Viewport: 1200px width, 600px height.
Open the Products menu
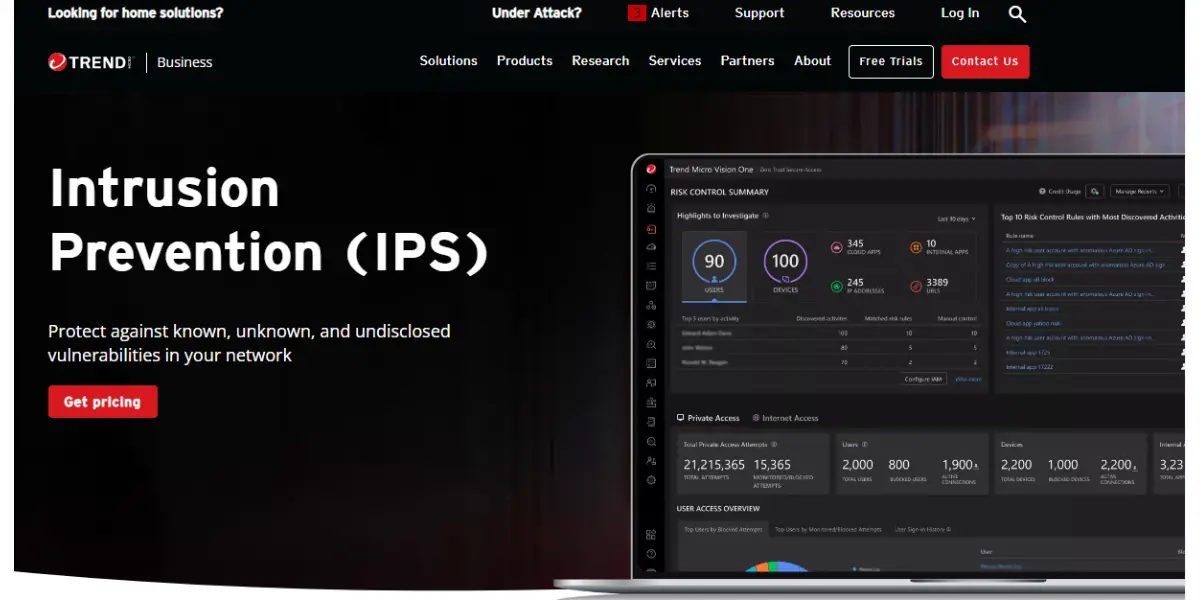pyautogui.click(x=525, y=61)
